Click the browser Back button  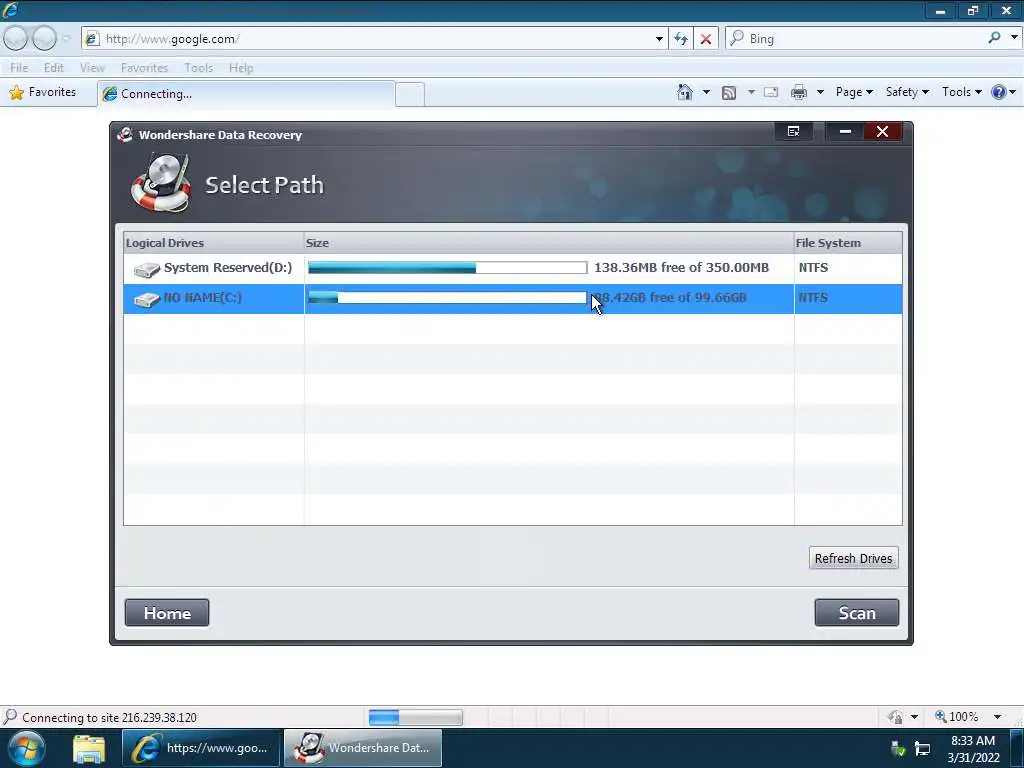pos(15,39)
